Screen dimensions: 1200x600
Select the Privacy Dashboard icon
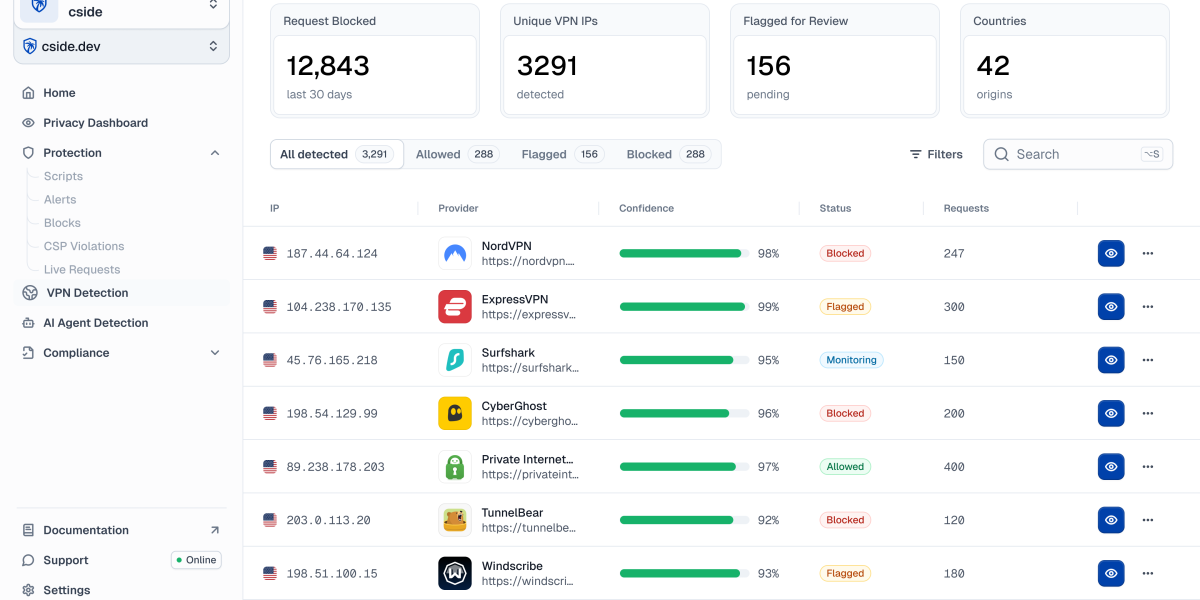[x=29, y=122]
